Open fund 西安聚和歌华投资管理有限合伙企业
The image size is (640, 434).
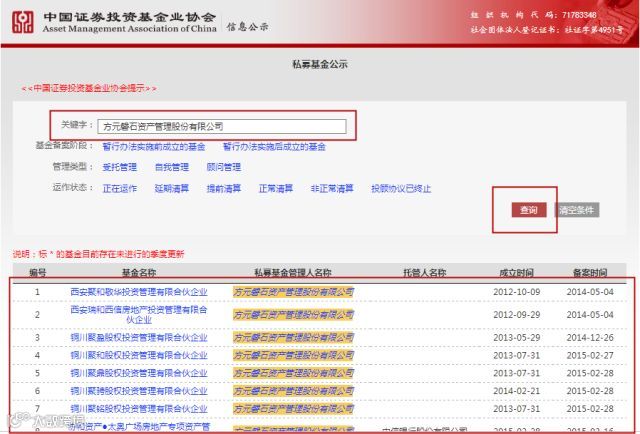[139, 292]
